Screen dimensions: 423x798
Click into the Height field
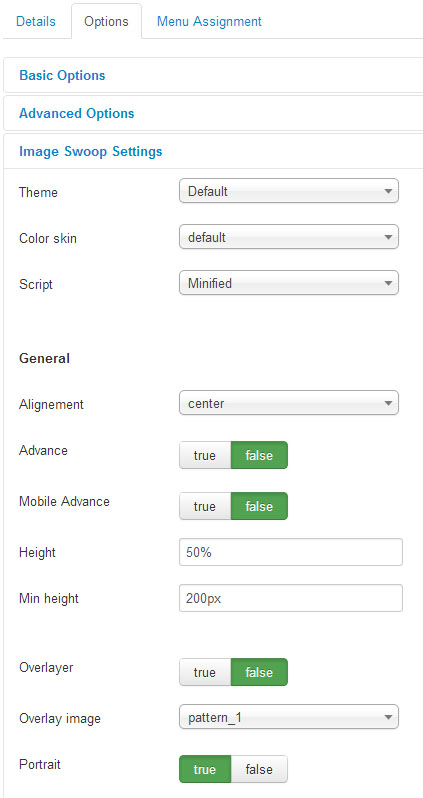click(x=291, y=552)
